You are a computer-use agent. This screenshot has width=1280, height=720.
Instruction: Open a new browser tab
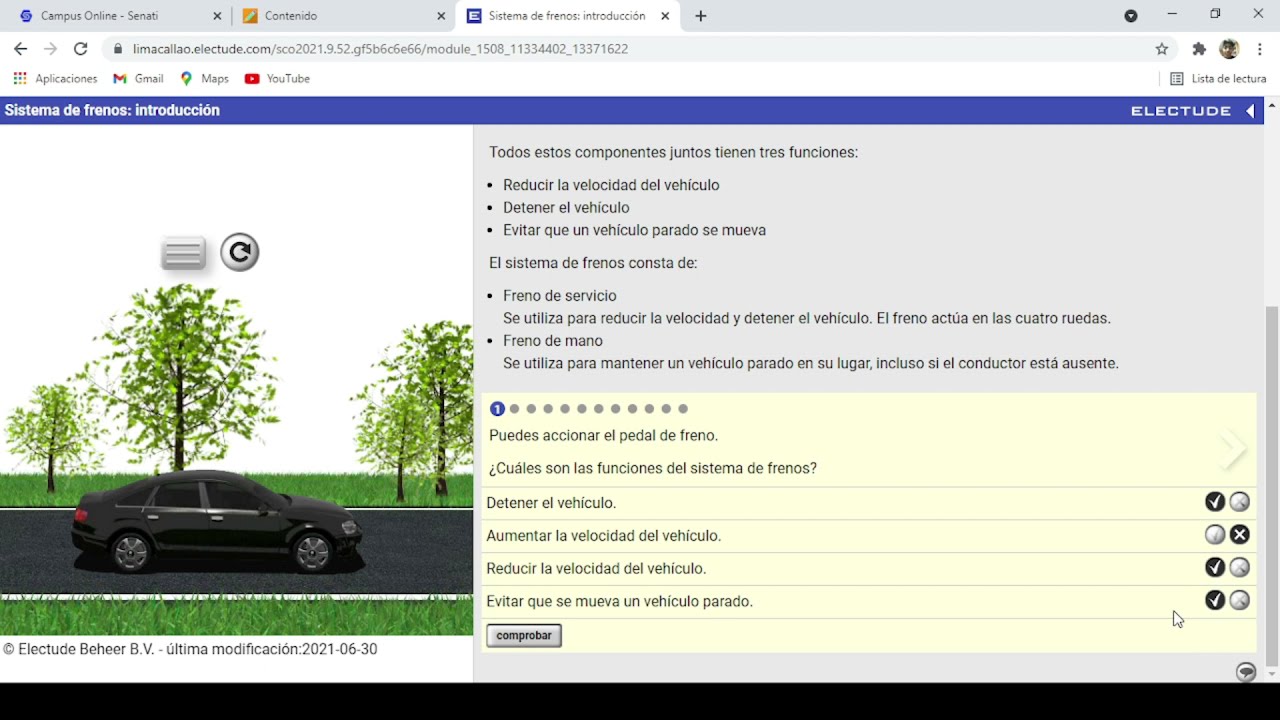tap(700, 16)
